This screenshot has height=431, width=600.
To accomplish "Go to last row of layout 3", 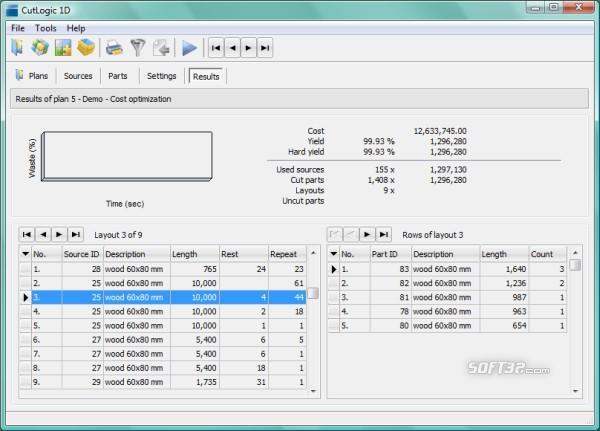I will (384, 234).
